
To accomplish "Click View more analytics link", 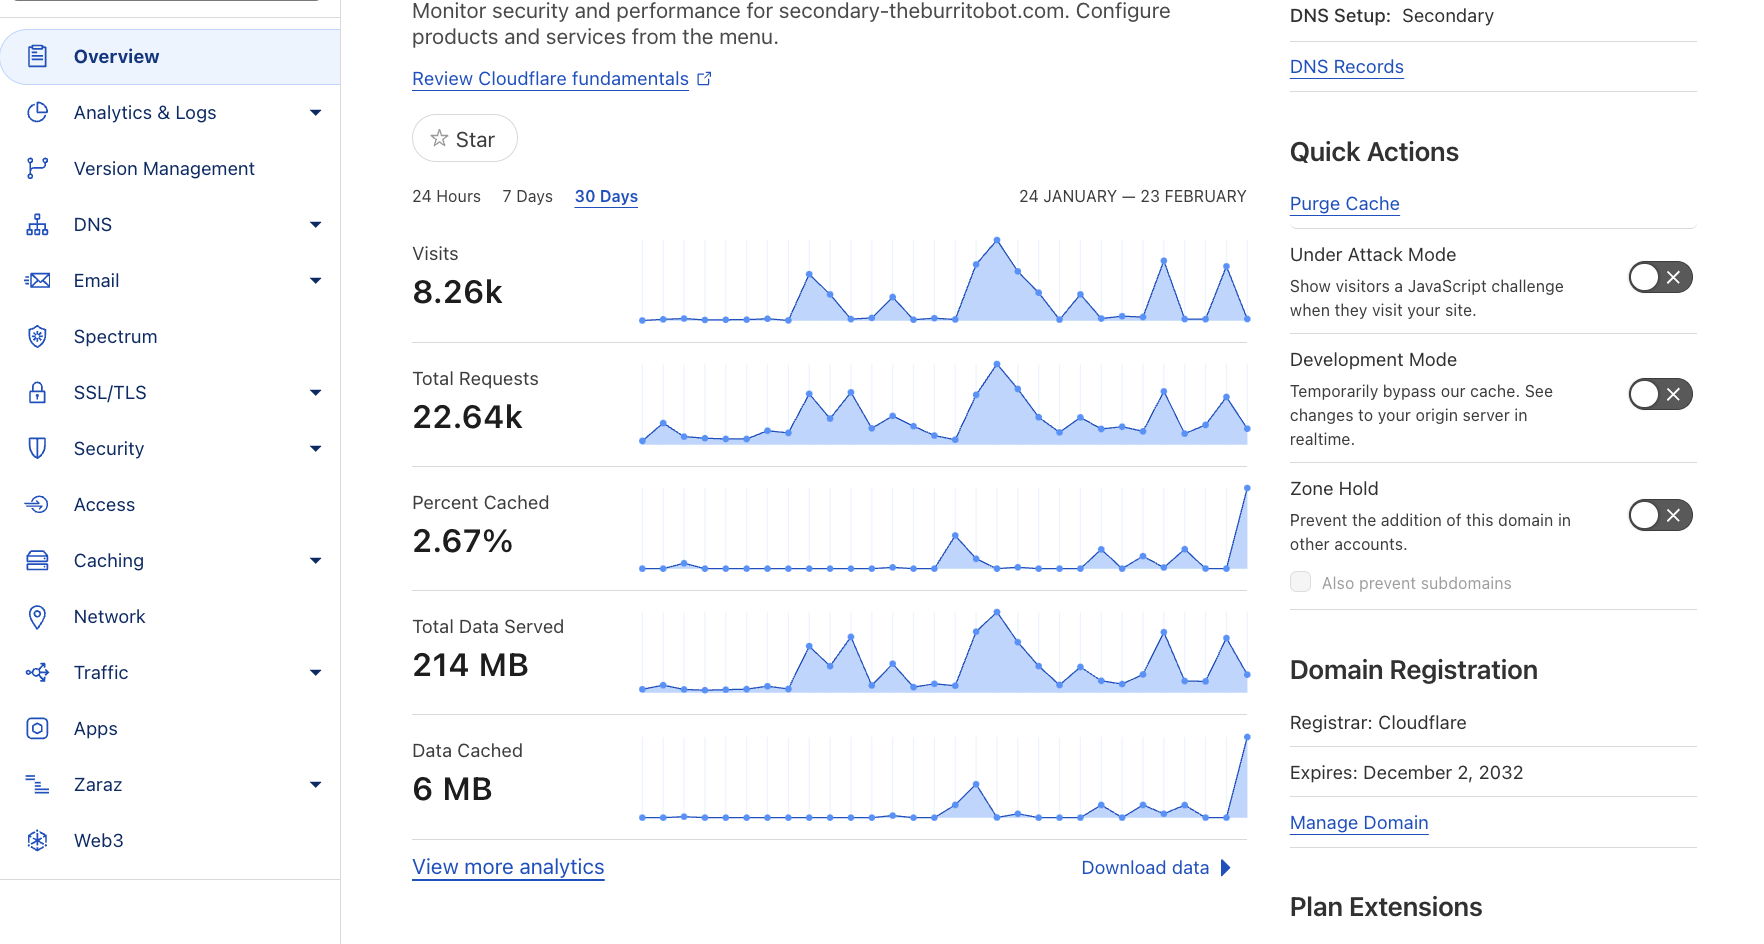I will (x=508, y=867).
